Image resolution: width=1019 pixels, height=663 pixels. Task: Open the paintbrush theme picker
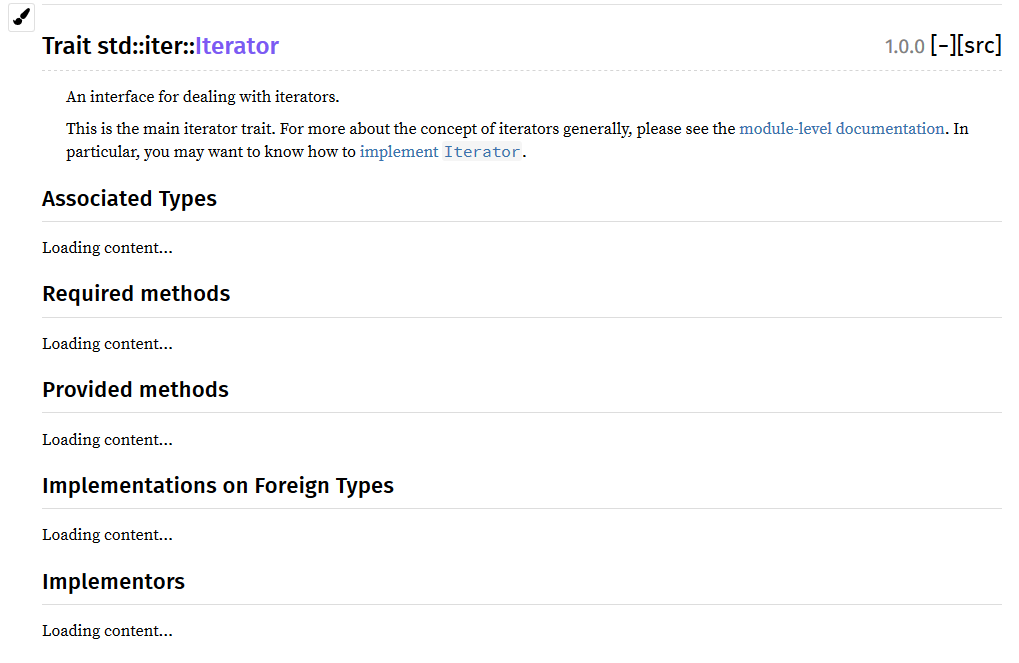point(21,16)
